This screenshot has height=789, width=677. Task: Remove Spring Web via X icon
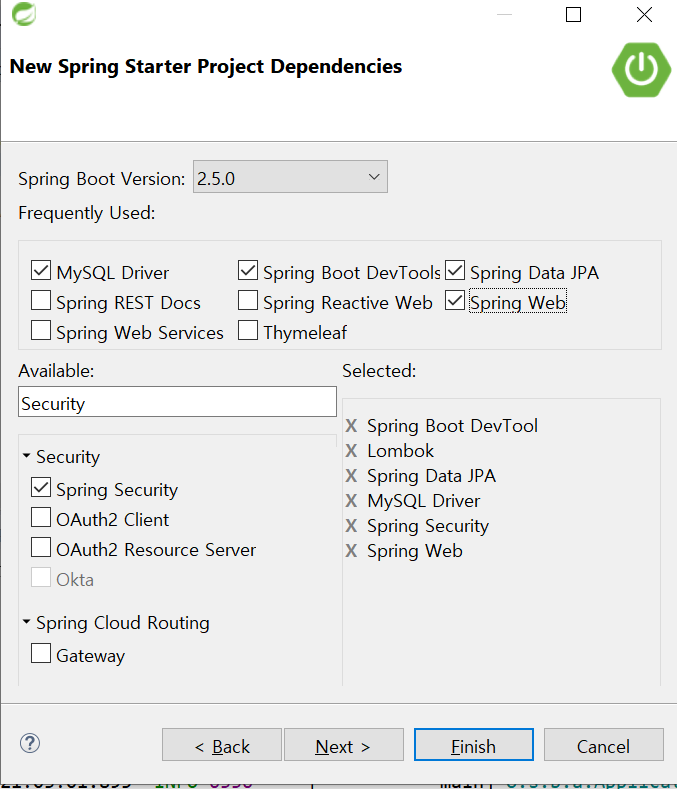tap(351, 551)
